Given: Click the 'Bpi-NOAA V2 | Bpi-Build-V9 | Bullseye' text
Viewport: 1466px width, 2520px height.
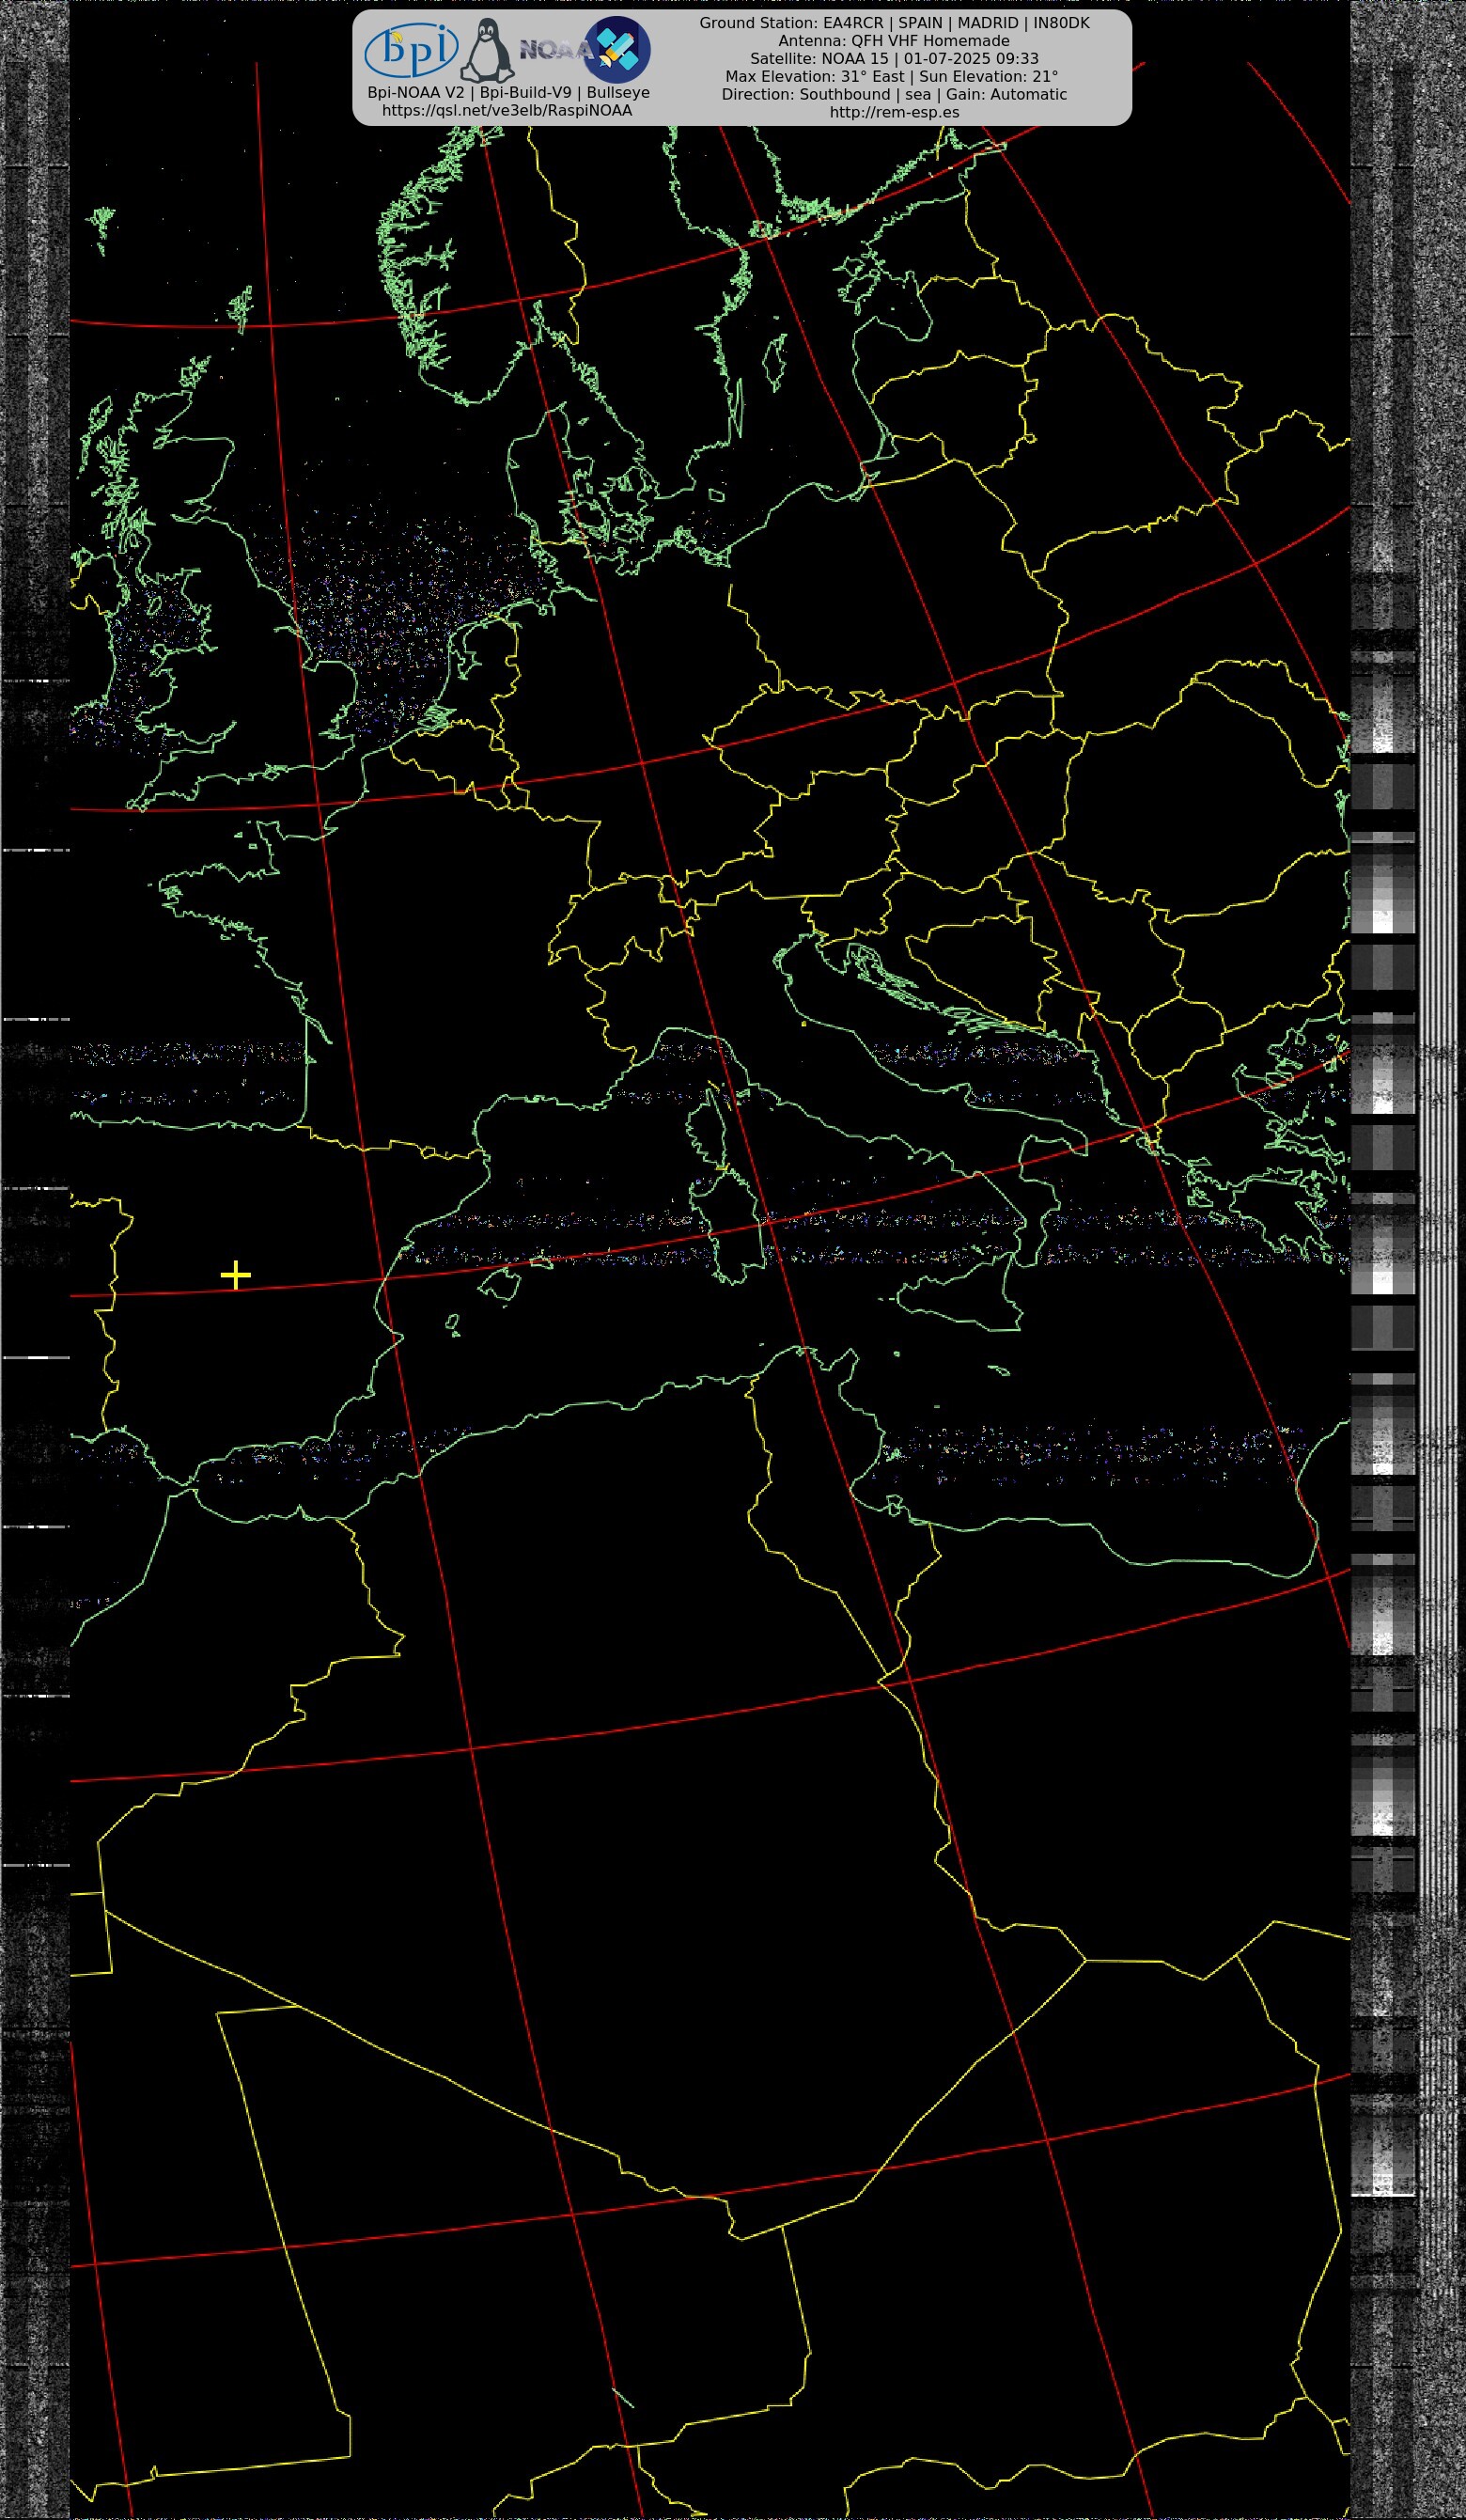Looking at the screenshot, I should click(x=508, y=92).
